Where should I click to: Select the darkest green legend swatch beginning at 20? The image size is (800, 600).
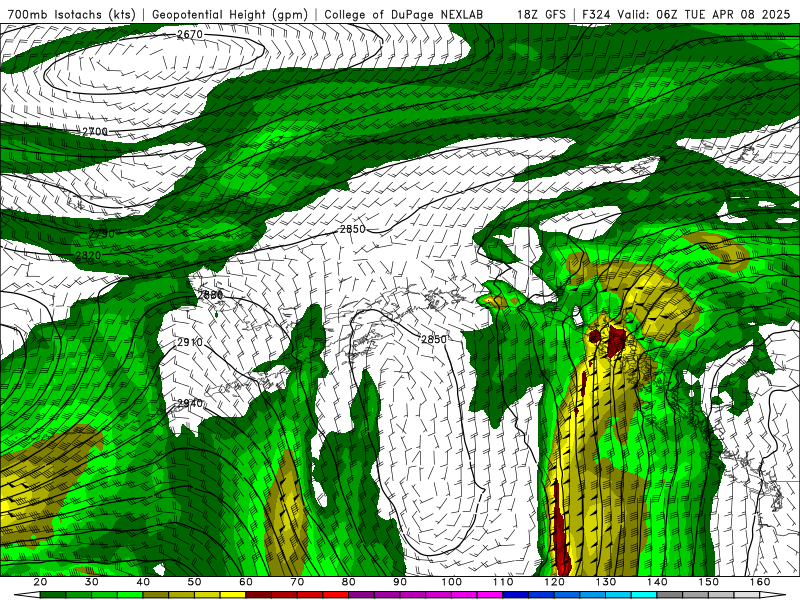click(x=53, y=595)
